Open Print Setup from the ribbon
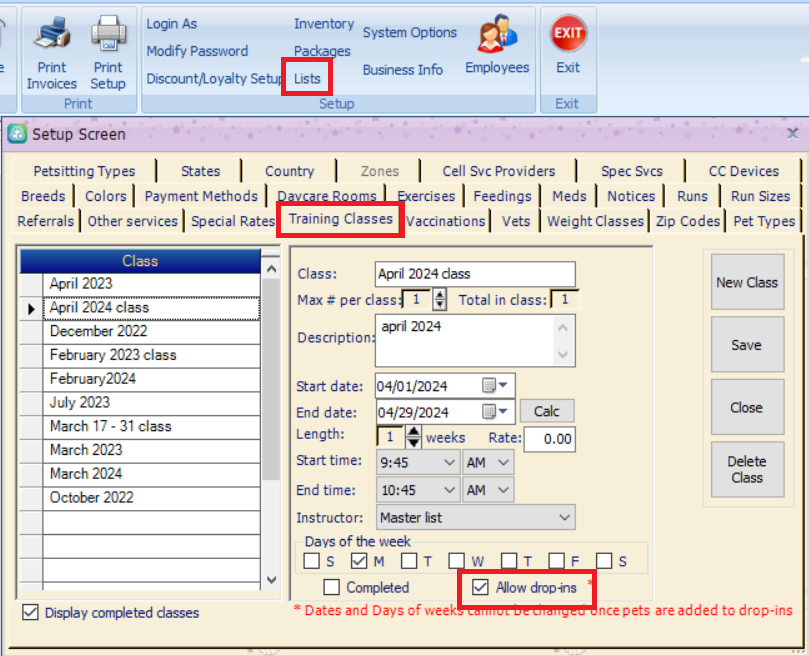This screenshot has height=656, width=809. click(108, 53)
